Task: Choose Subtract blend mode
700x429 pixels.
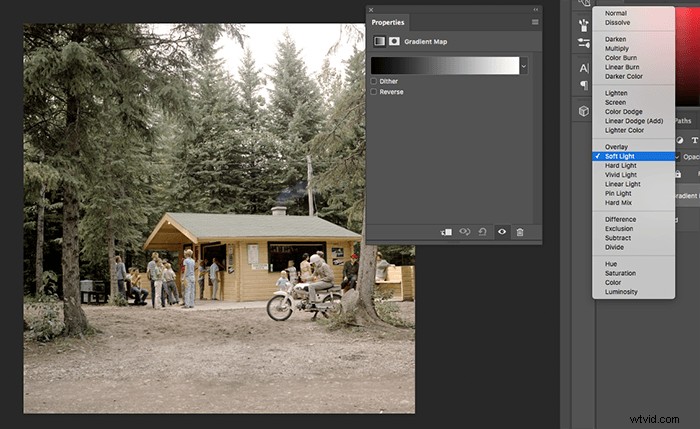Action: pyautogui.click(x=633, y=238)
